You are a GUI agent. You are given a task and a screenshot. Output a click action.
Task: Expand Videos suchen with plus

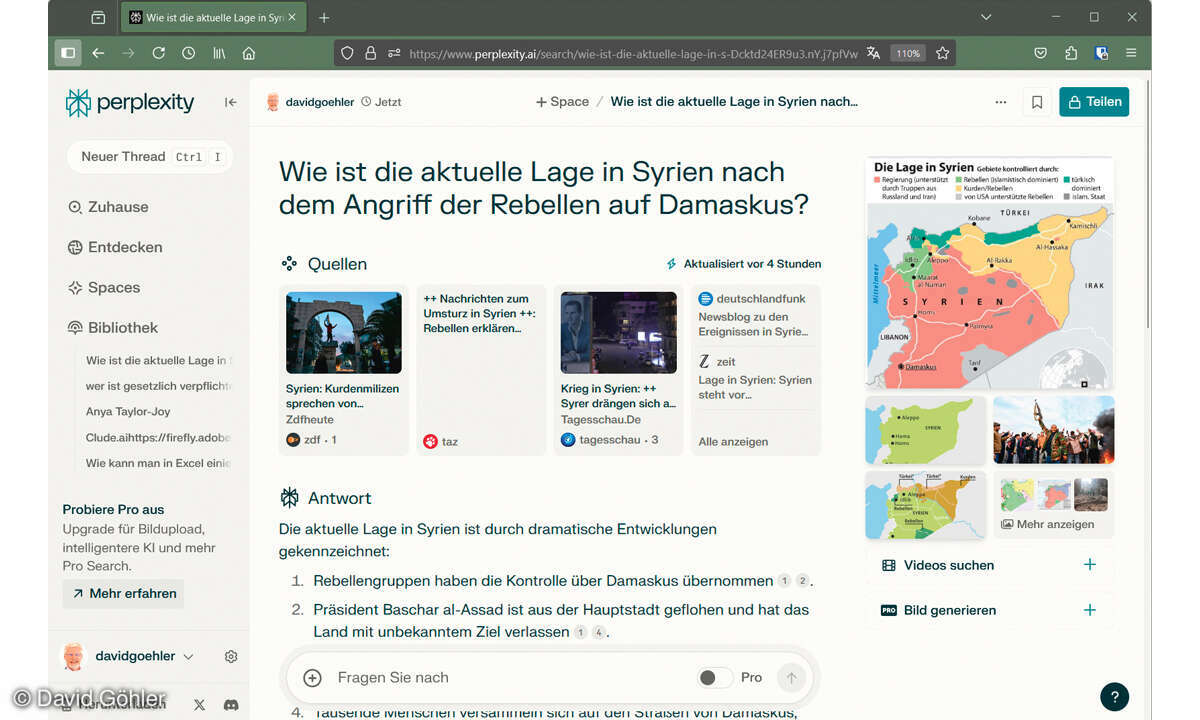point(1090,565)
